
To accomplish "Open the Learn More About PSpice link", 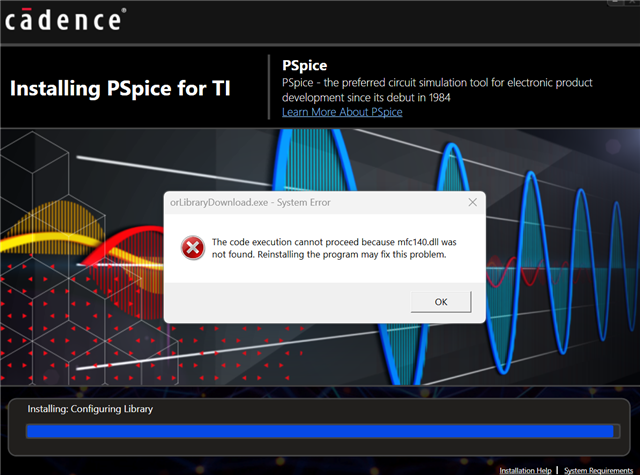I will (342, 112).
